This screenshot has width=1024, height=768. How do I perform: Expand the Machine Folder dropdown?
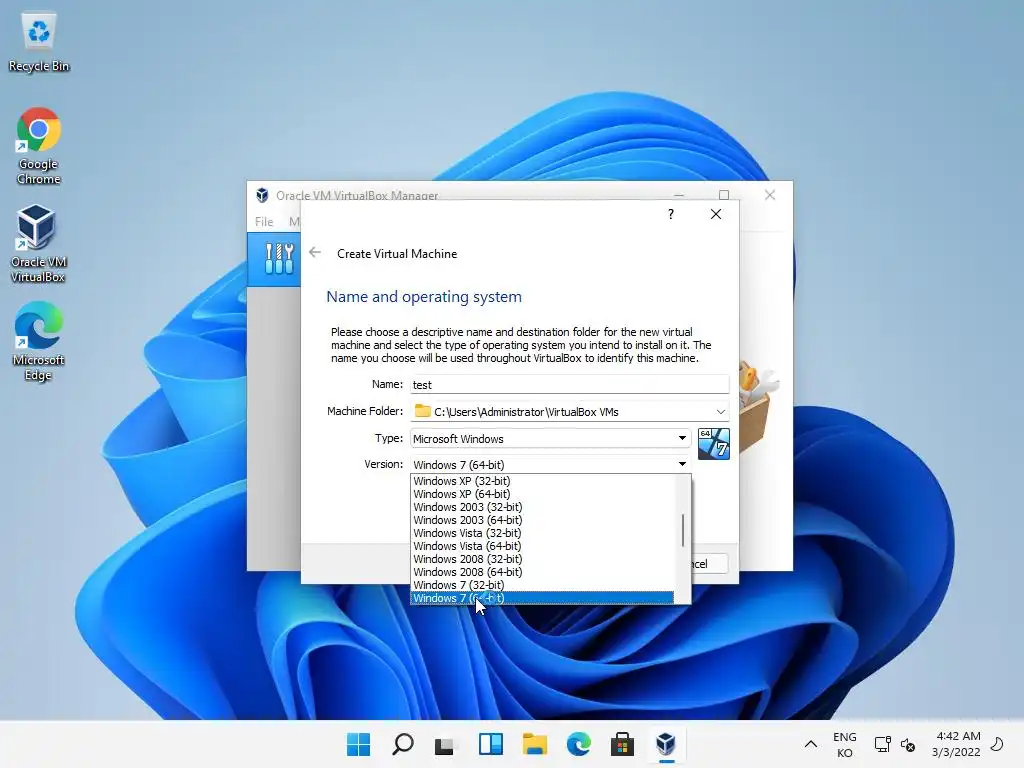coord(720,411)
